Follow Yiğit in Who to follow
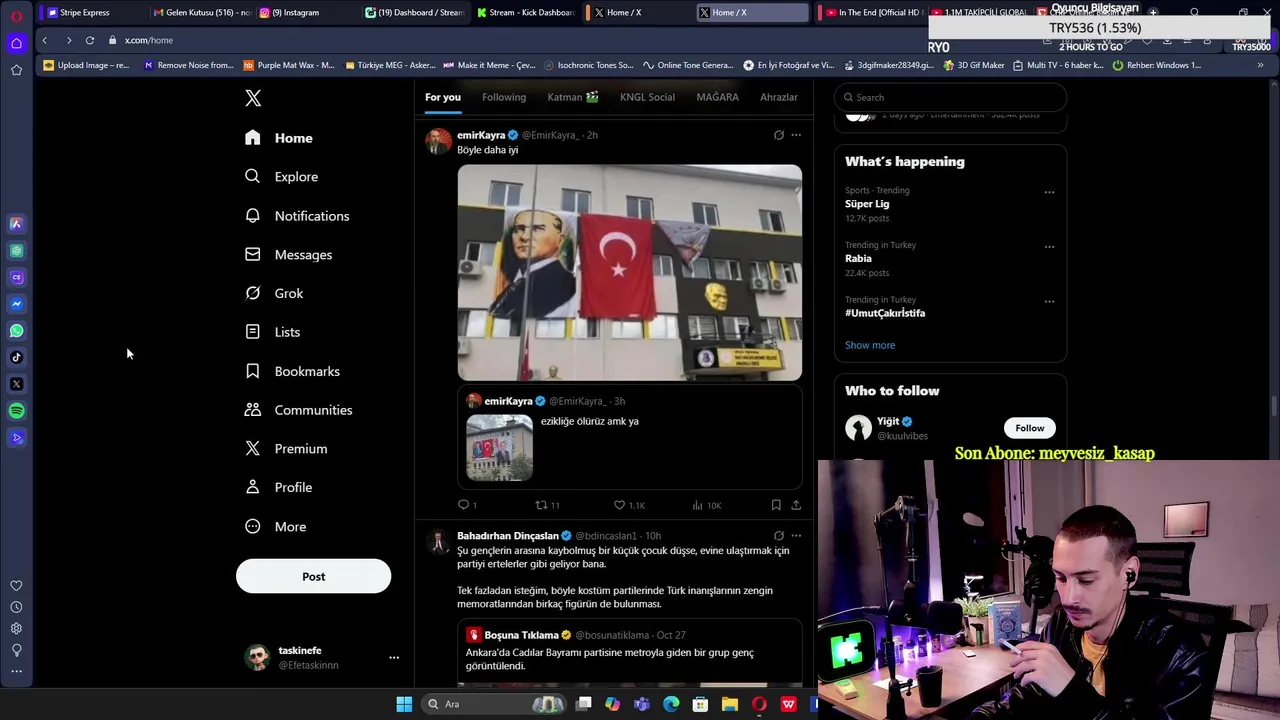Viewport: 1280px width, 720px height. [1029, 428]
